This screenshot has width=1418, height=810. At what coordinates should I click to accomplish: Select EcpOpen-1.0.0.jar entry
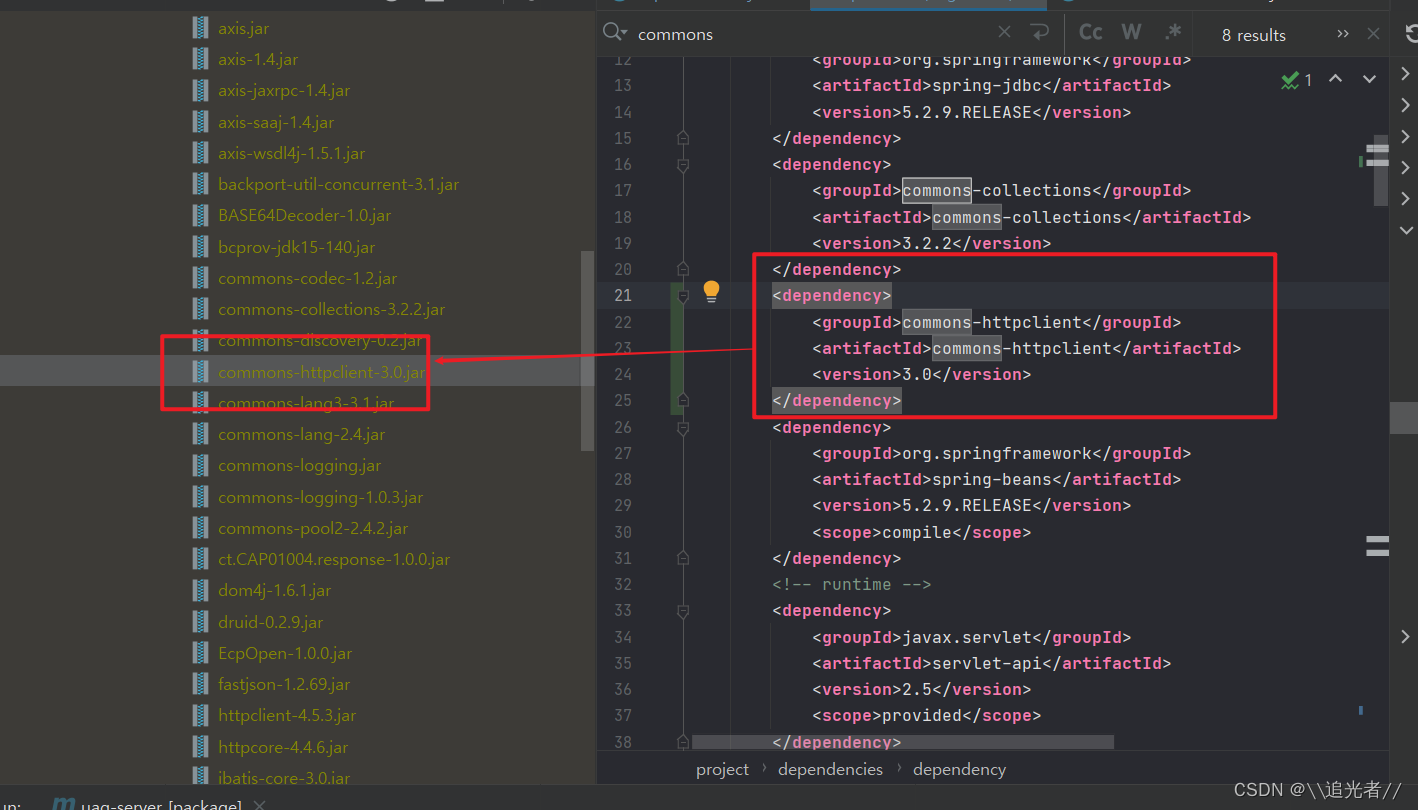[285, 653]
